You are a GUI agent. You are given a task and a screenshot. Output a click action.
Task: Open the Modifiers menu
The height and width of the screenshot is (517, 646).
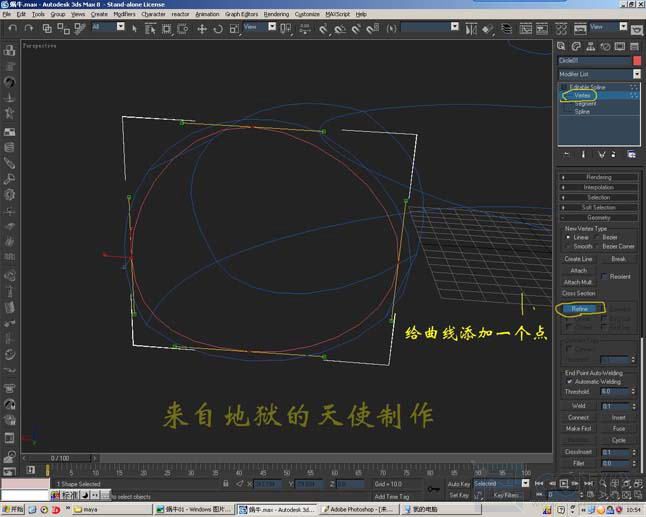point(124,14)
